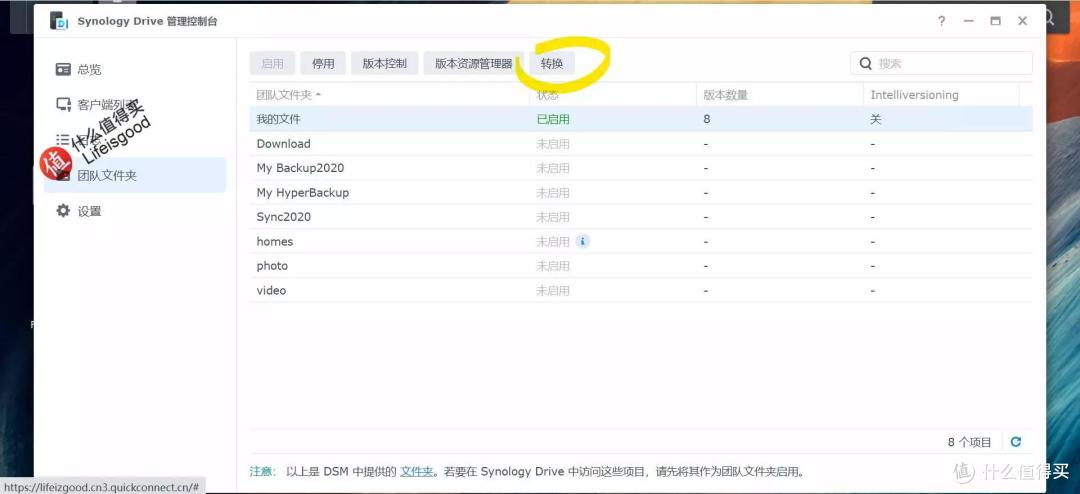Minimize the Synology Drive console window
The image size is (1080, 494).
[968, 21]
